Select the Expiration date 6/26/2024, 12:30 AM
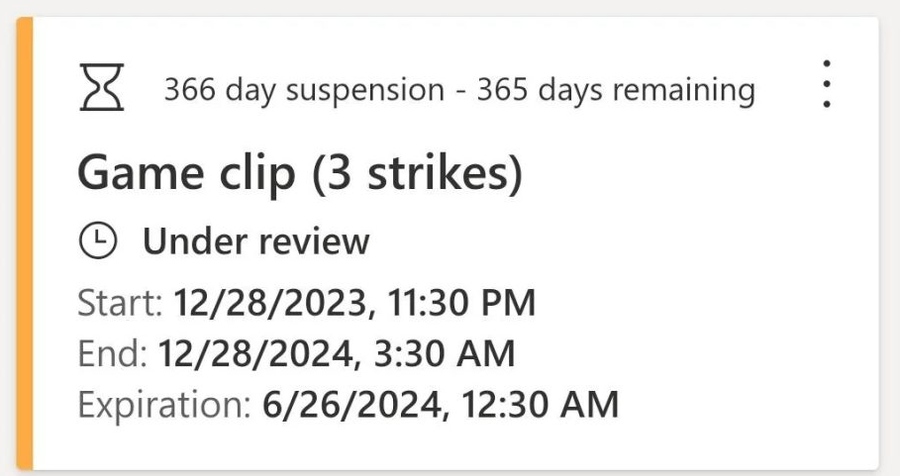This screenshot has width=900, height=476. click(441, 405)
